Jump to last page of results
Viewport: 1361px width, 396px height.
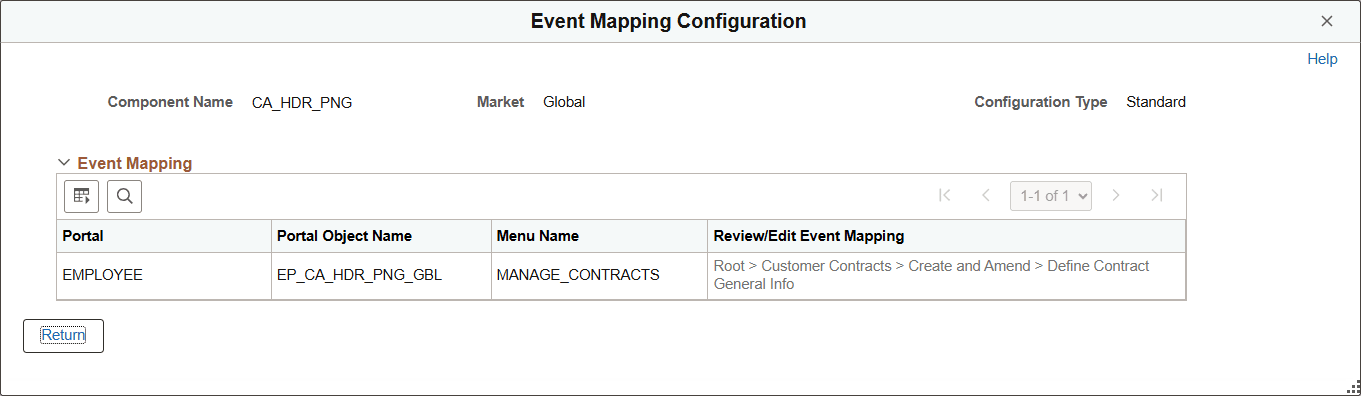[x=1157, y=195]
